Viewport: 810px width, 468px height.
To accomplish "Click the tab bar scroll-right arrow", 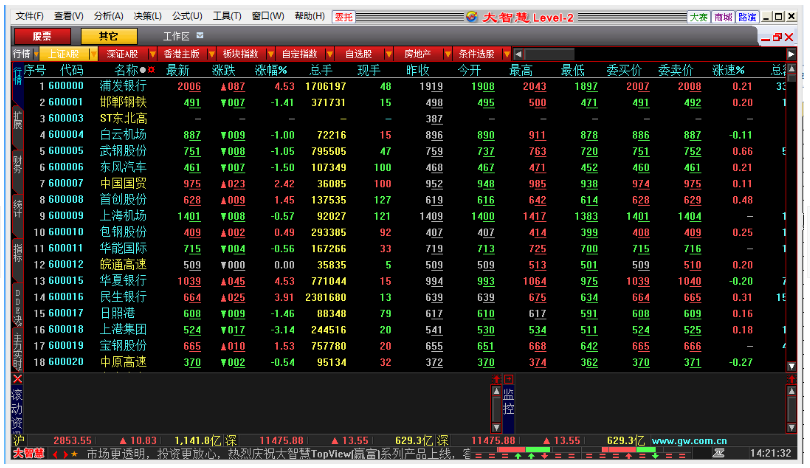I will (x=791, y=54).
